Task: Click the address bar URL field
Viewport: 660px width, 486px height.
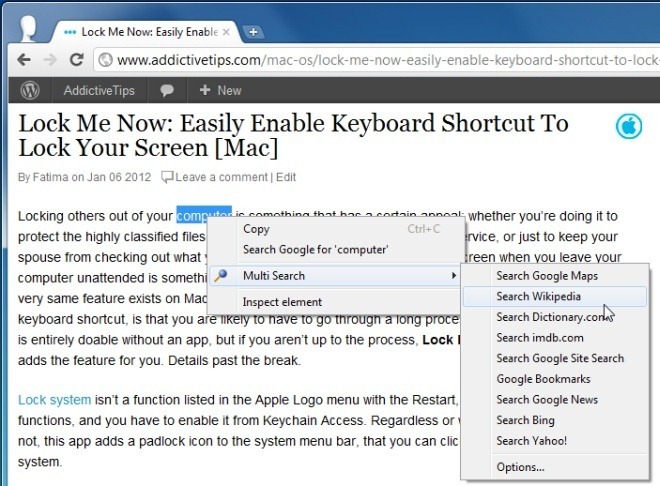Action: pyautogui.click(x=377, y=60)
